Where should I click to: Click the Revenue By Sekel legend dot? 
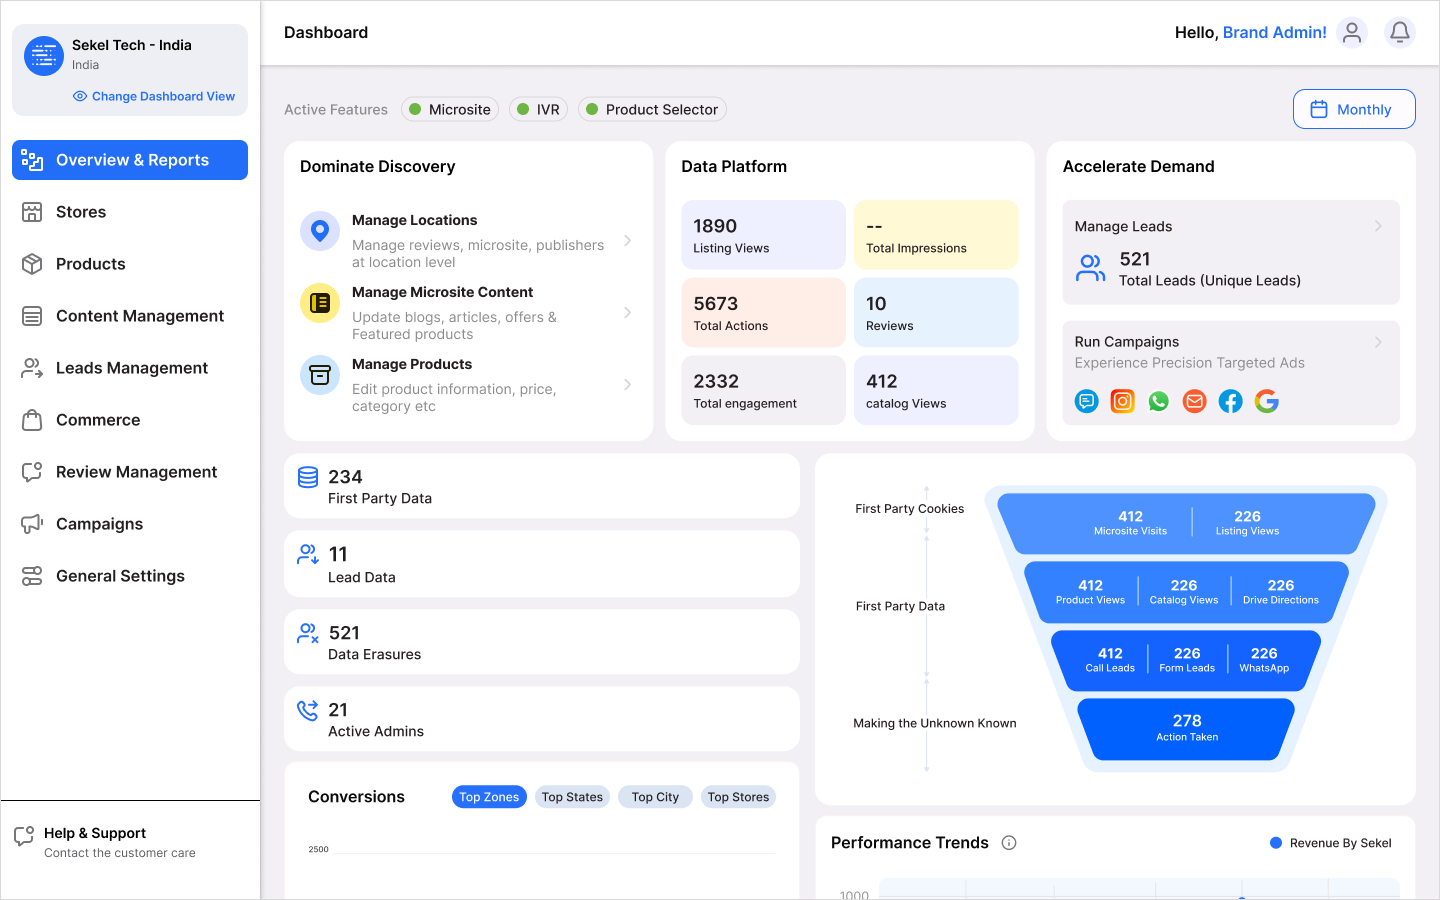click(1276, 843)
